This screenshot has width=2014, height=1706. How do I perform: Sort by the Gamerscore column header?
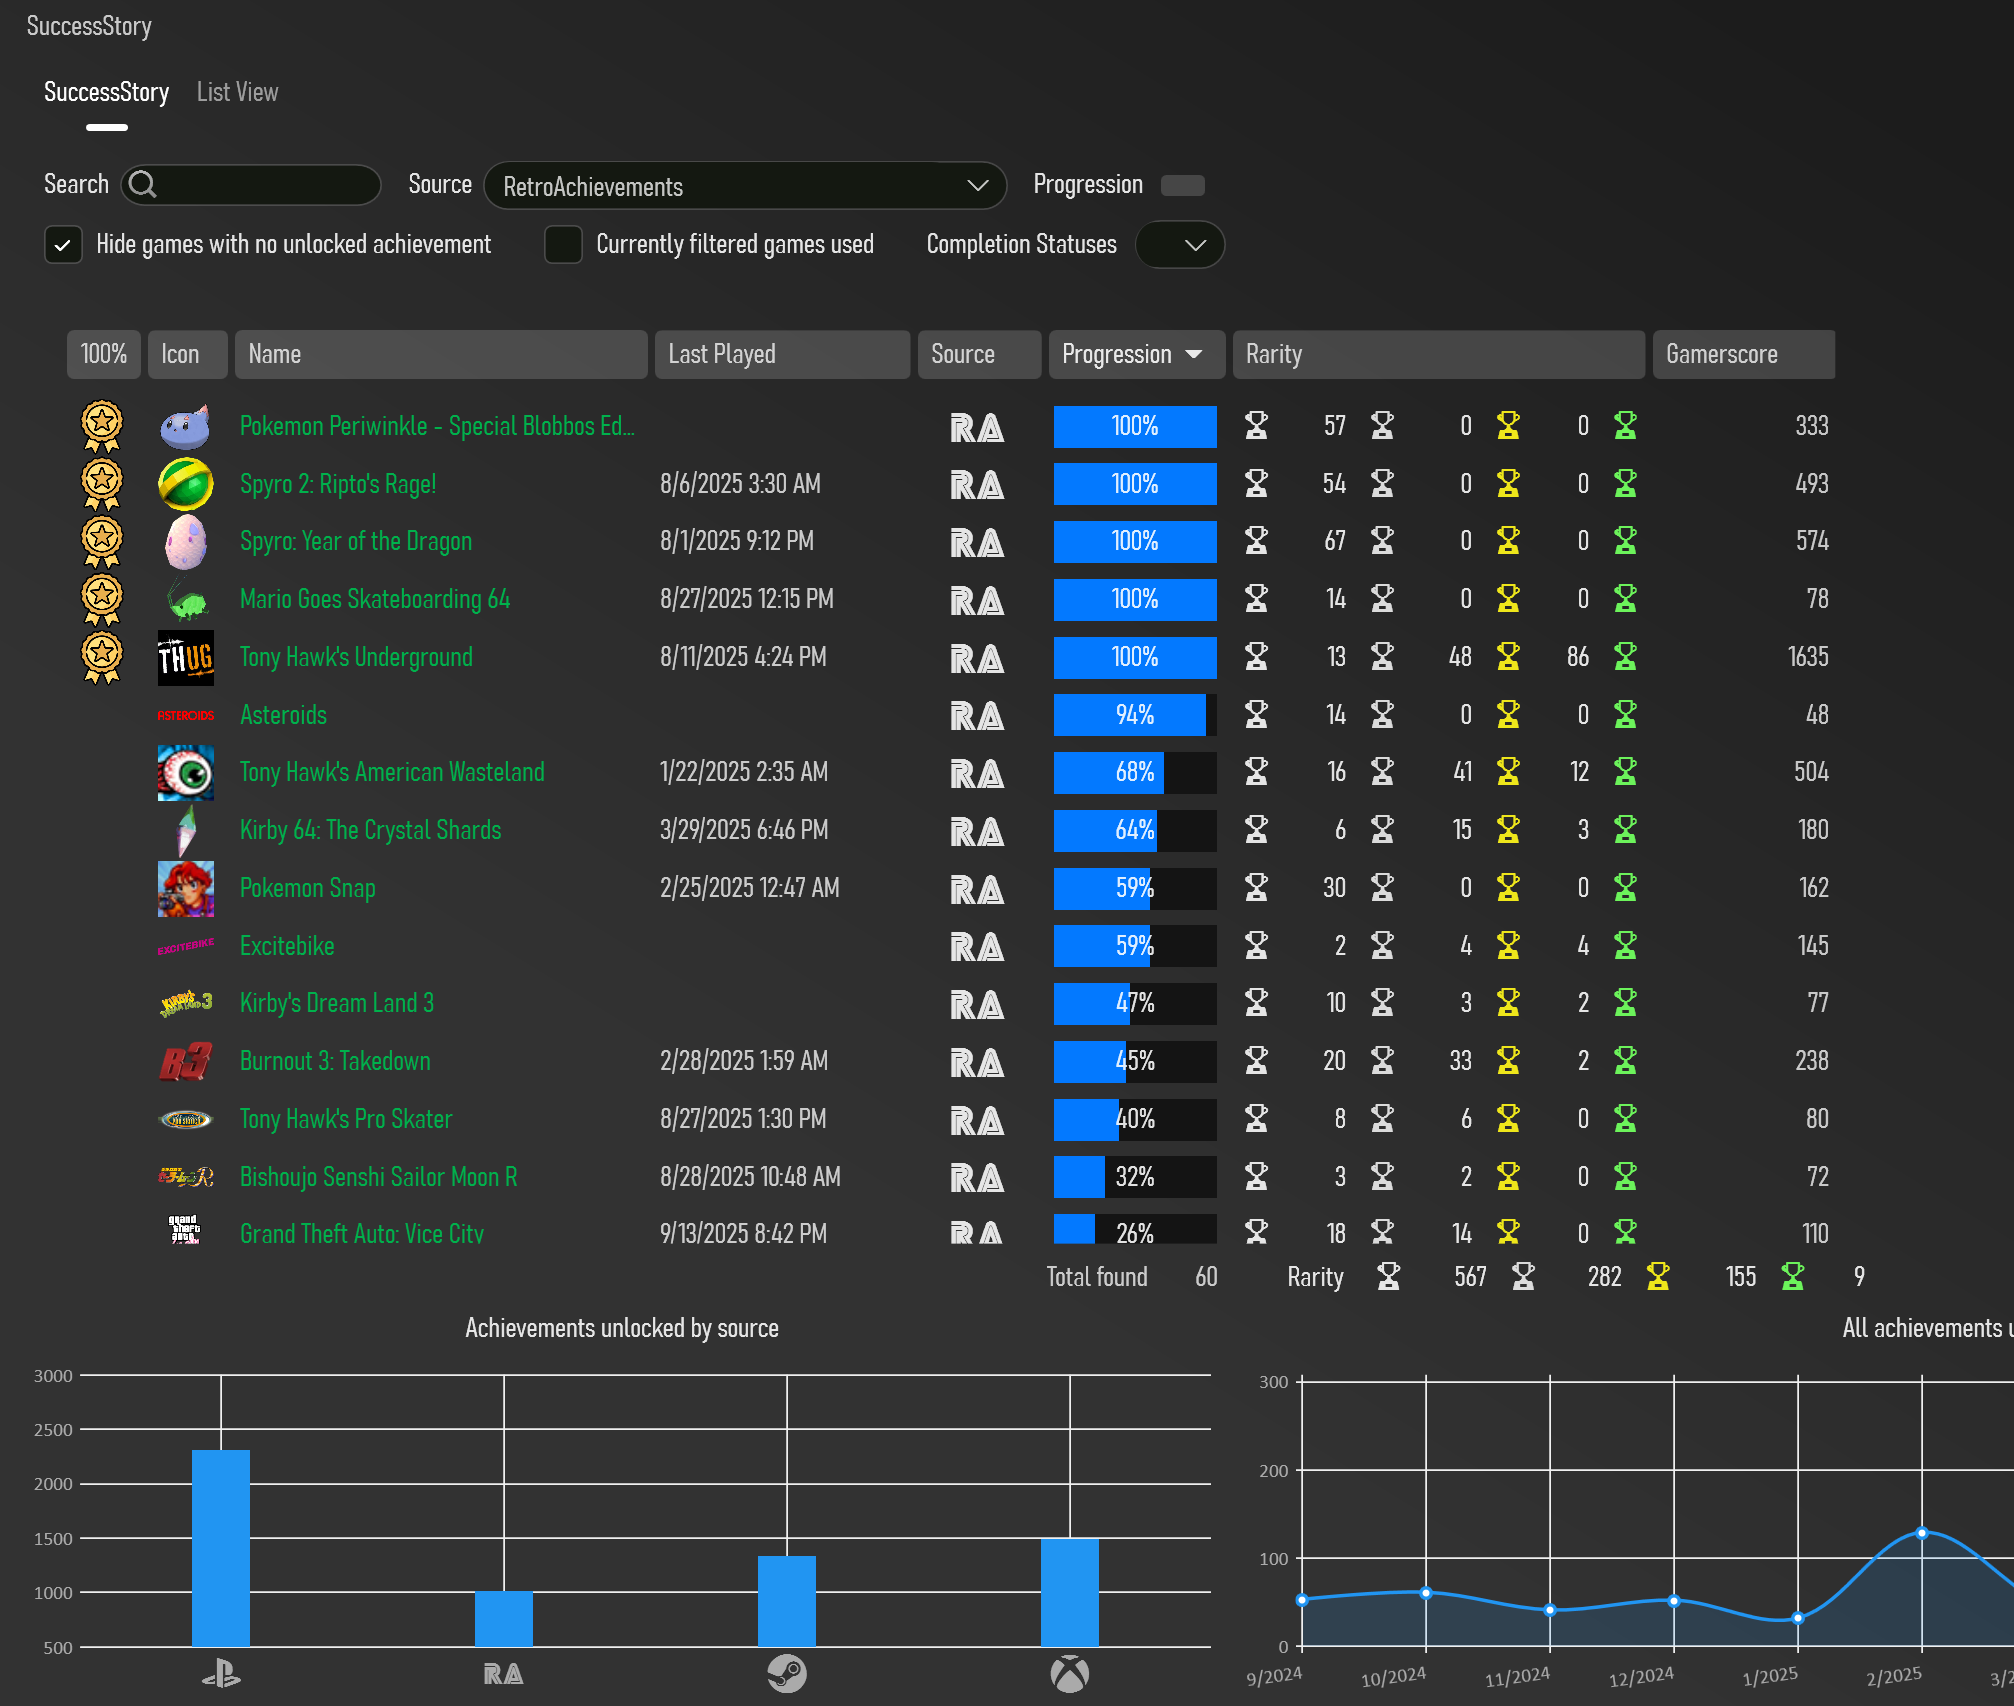click(x=1742, y=355)
